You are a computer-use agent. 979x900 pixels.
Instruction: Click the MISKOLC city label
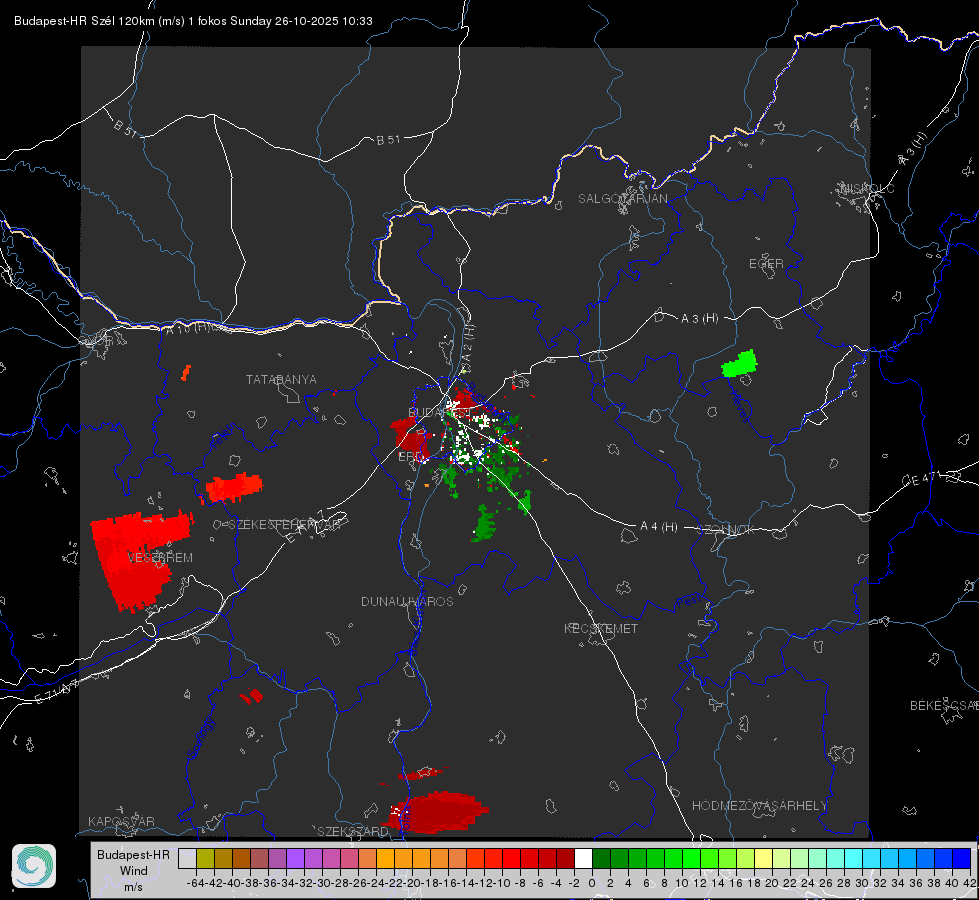pyautogui.click(x=867, y=188)
